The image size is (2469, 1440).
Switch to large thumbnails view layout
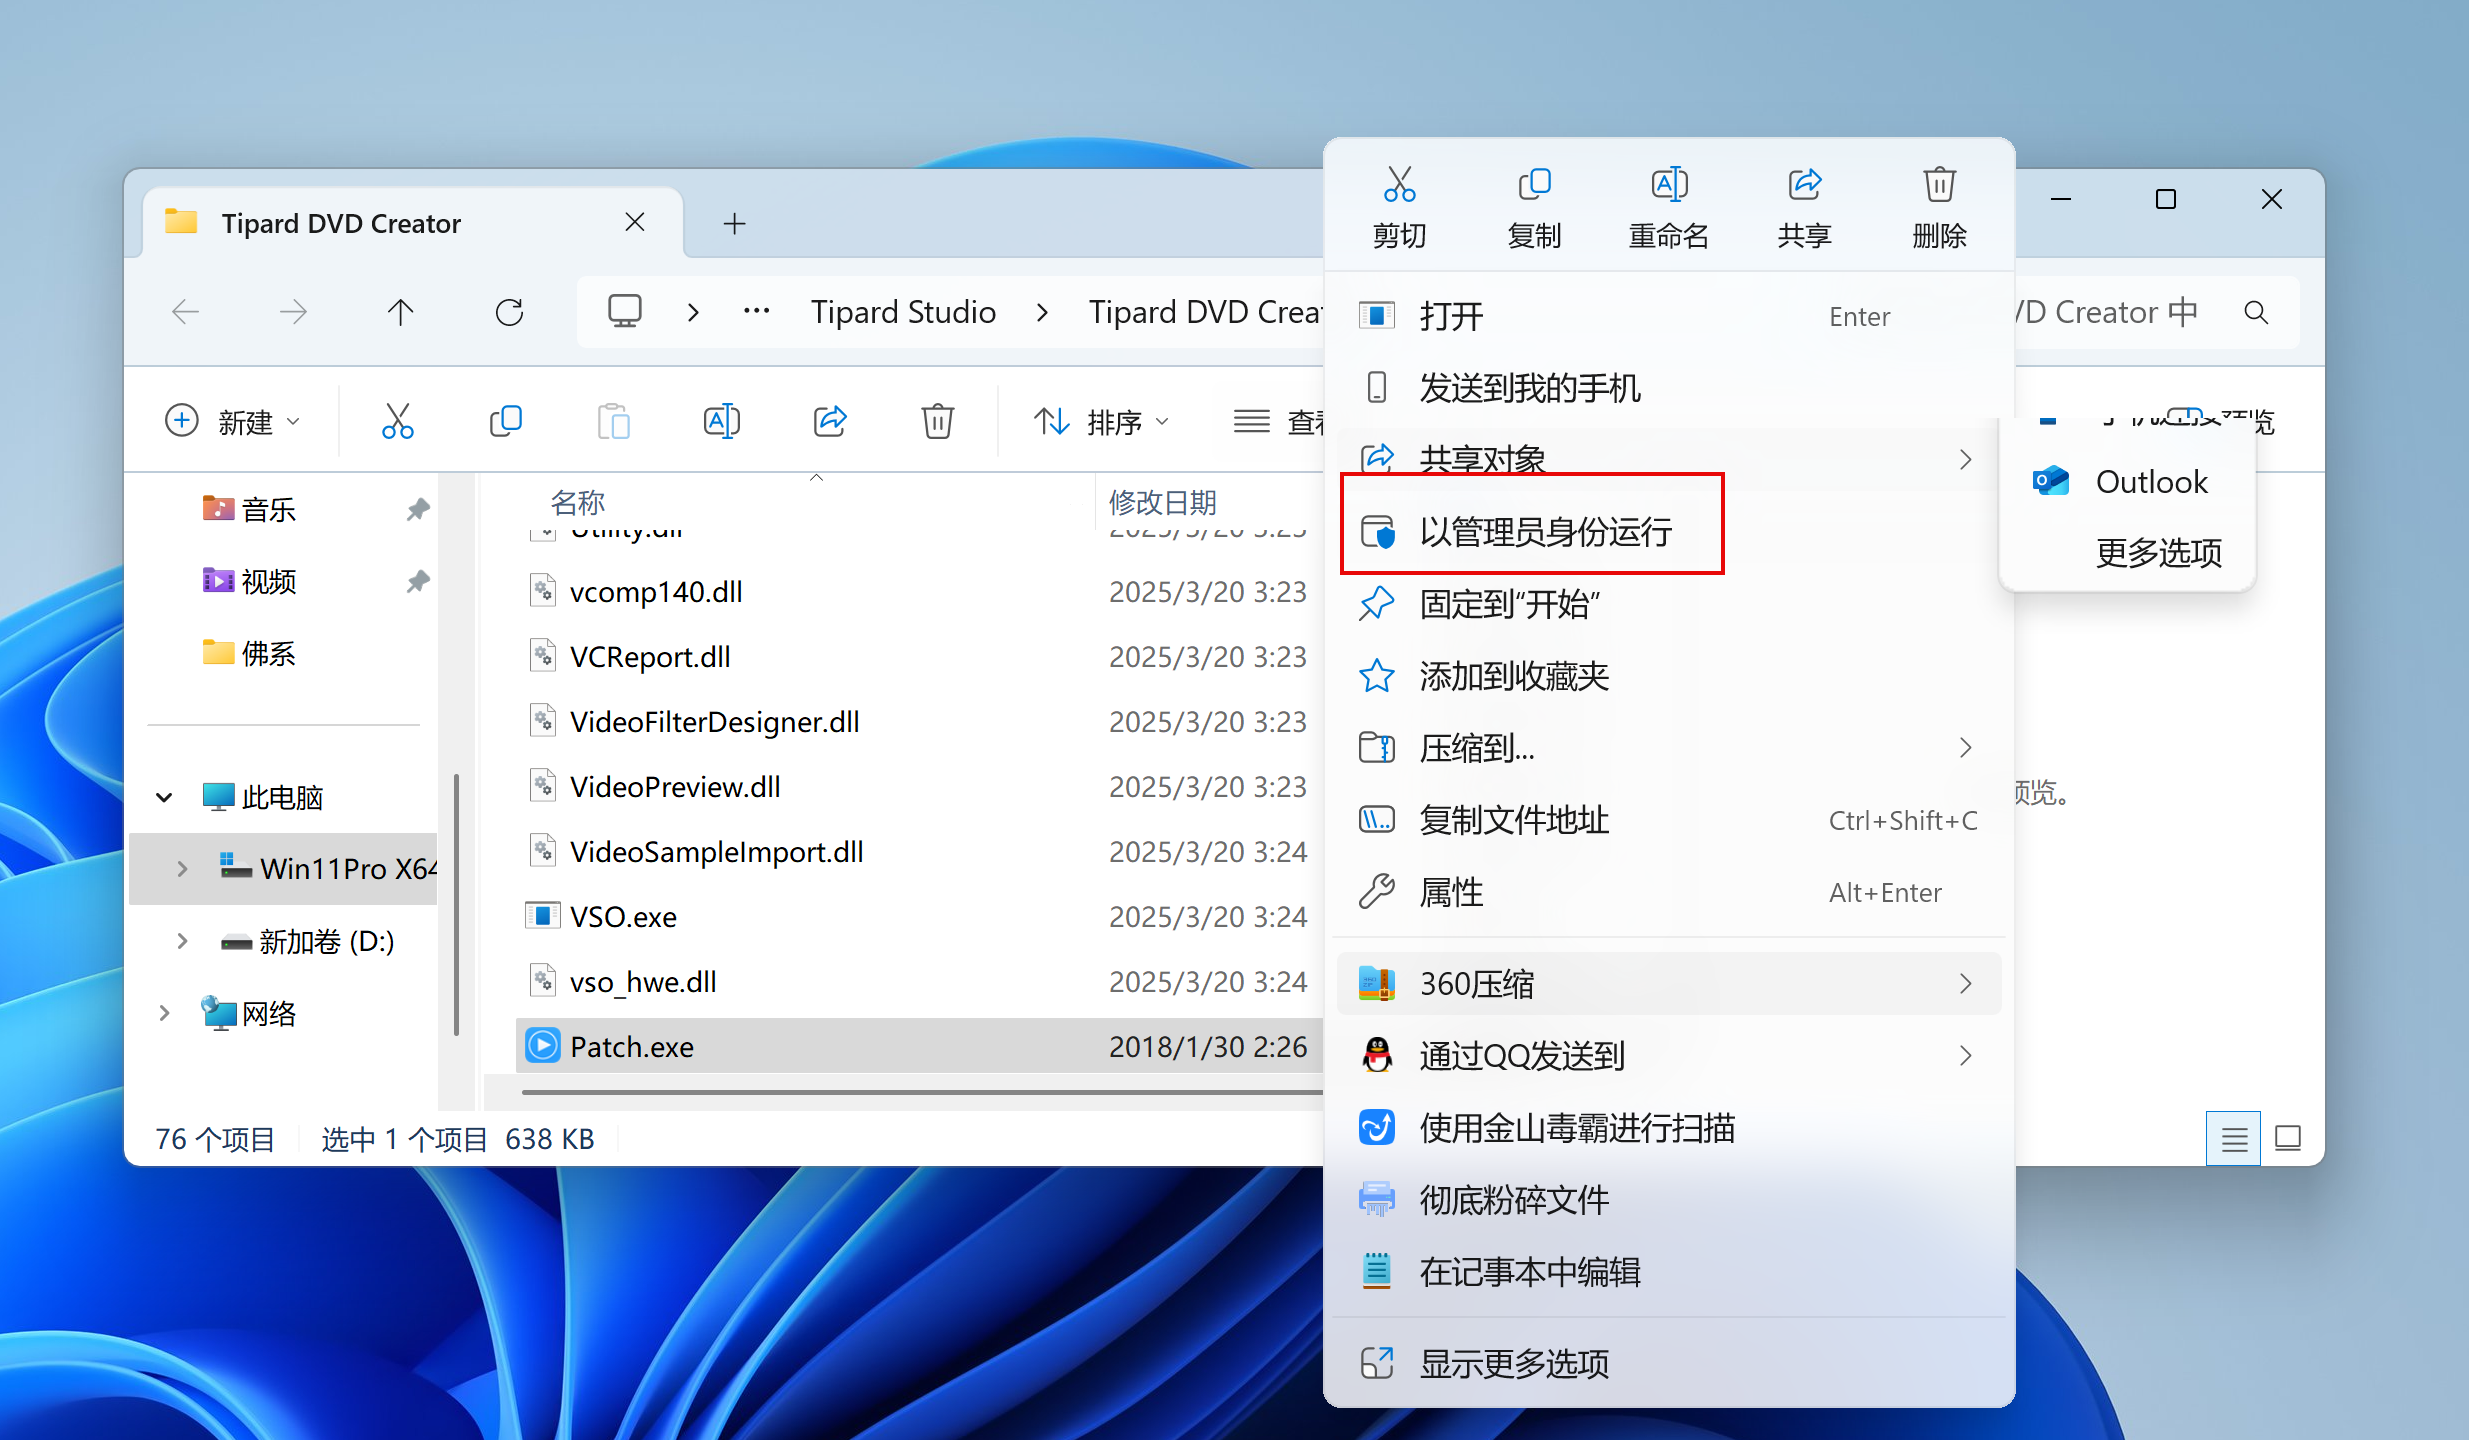pyautogui.click(x=2288, y=1138)
